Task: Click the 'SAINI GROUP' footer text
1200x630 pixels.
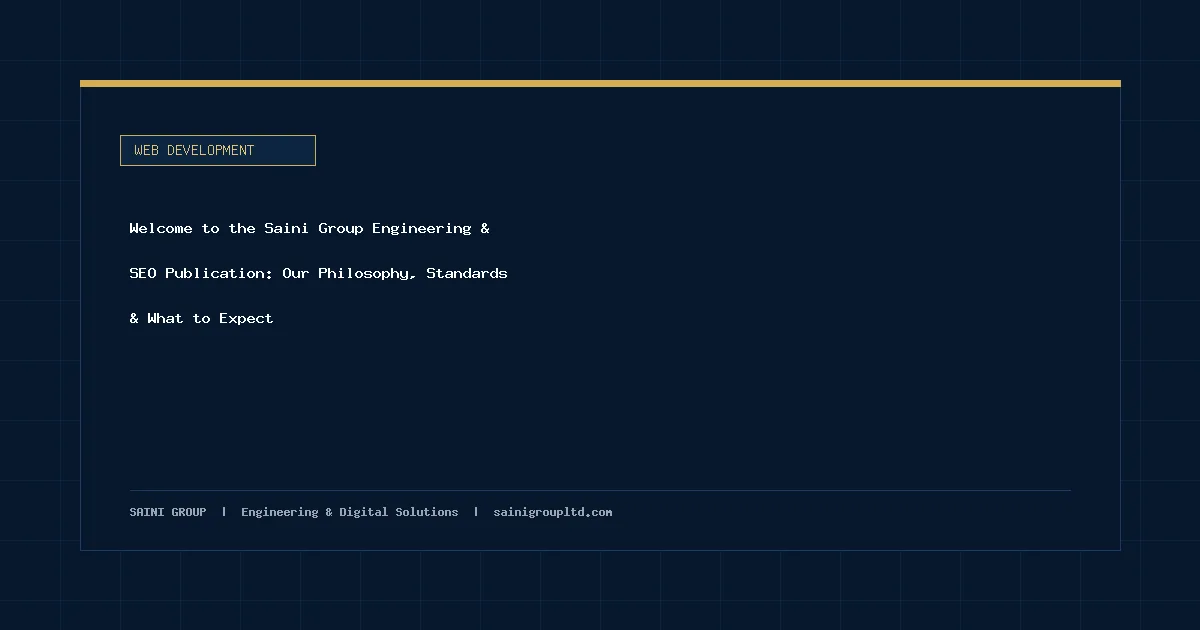Action: pos(168,512)
